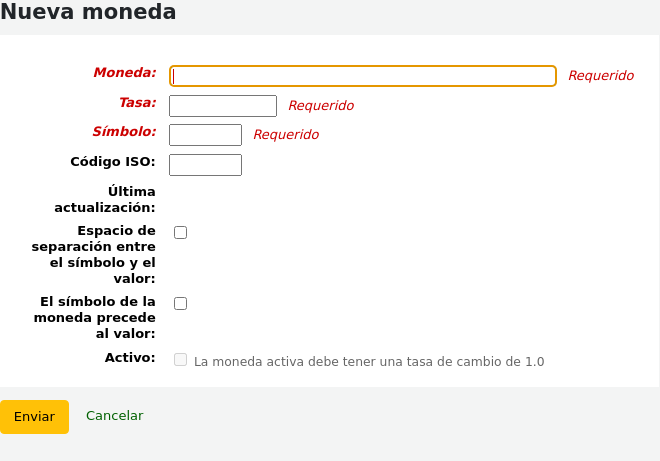660x461 pixels.
Task: Click the Requerido note beside Moneda field
Action: click(x=601, y=76)
